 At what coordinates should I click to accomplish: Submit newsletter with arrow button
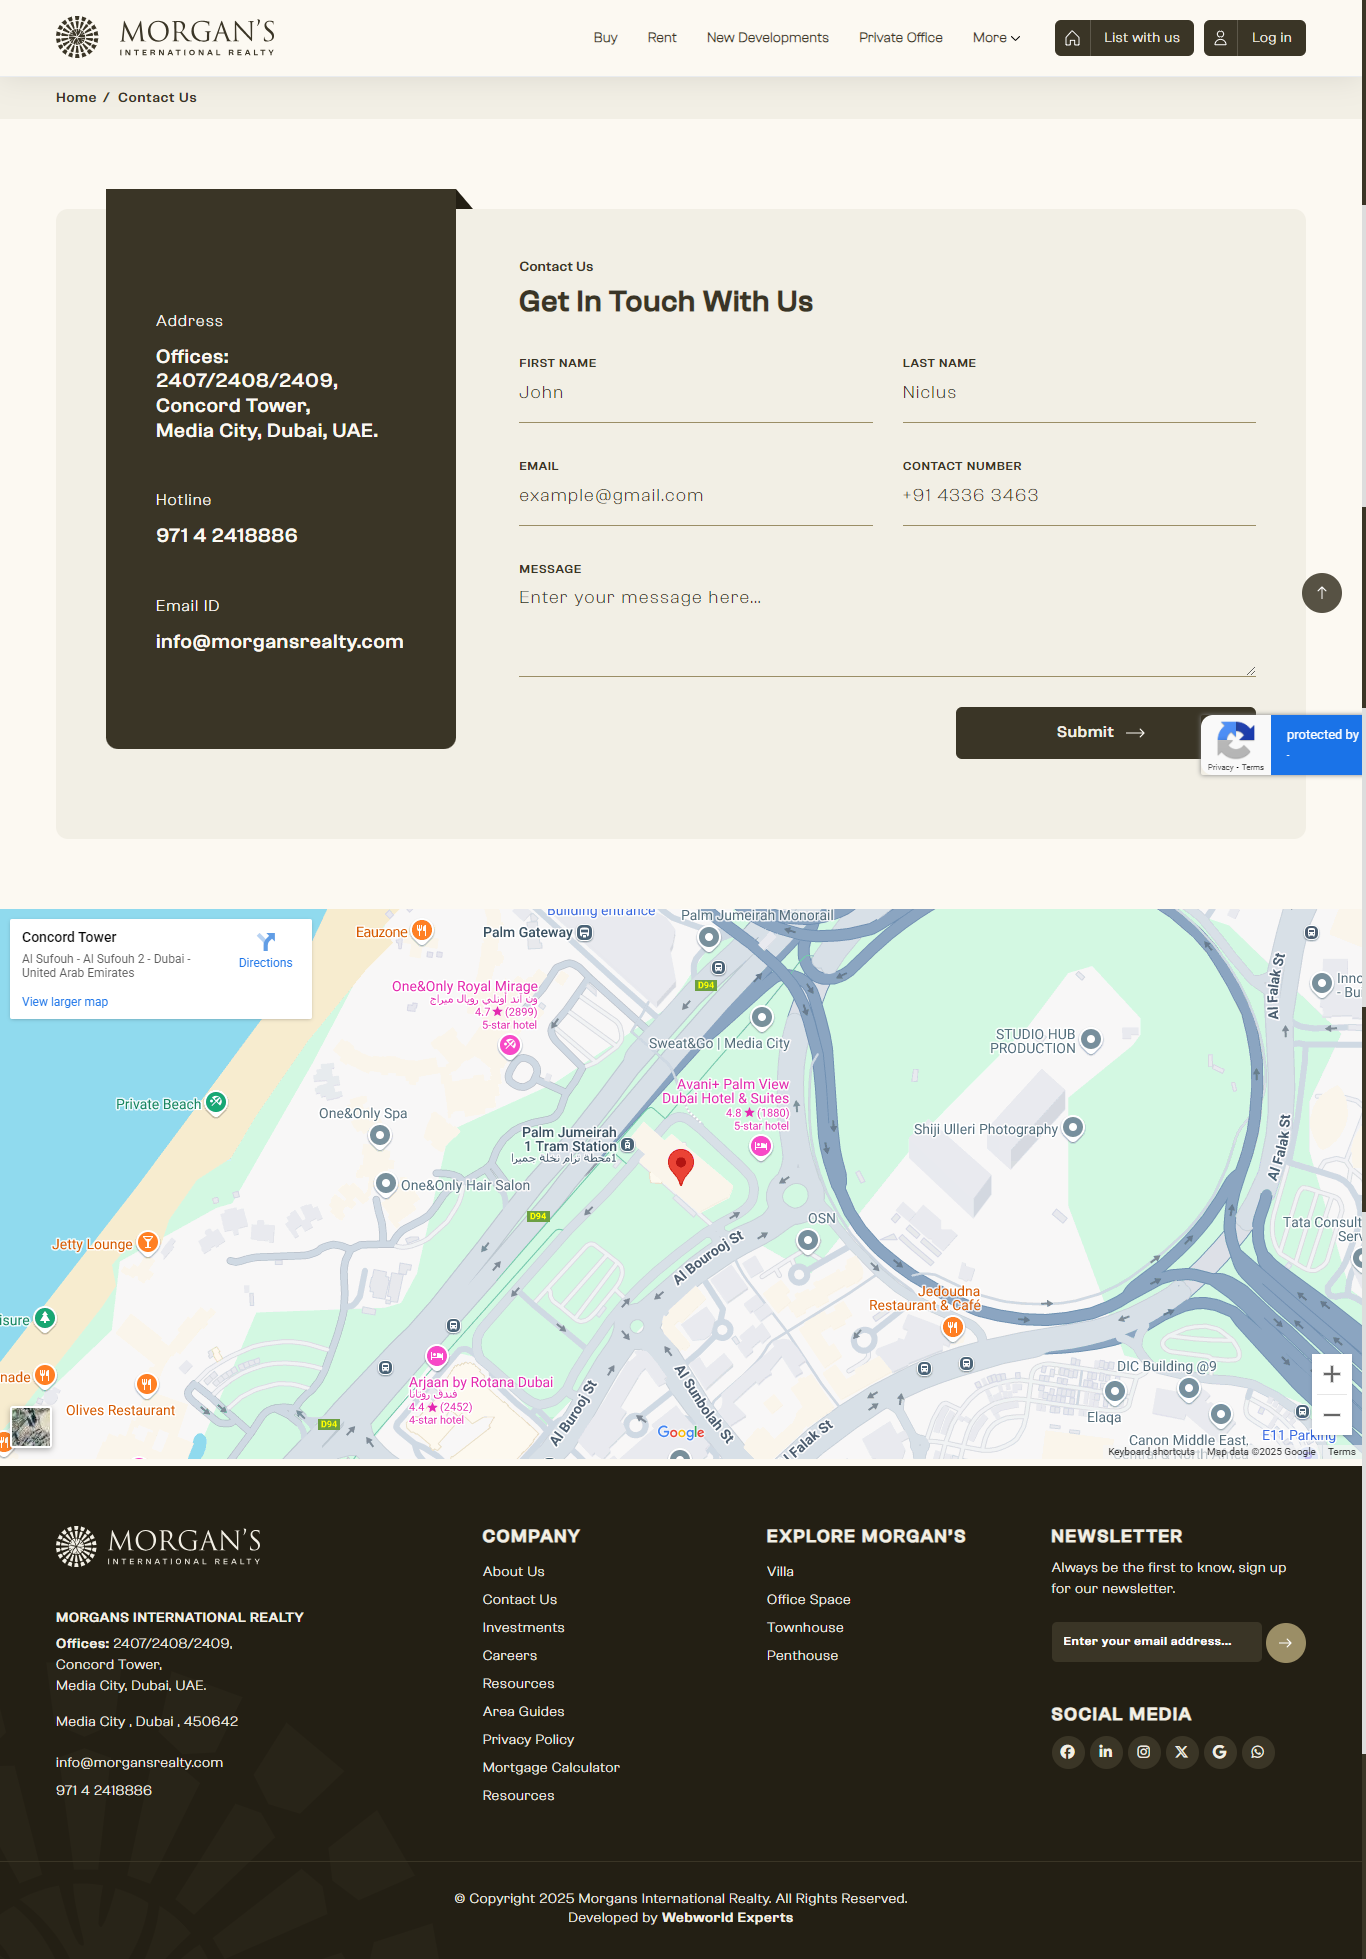tap(1285, 1642)
